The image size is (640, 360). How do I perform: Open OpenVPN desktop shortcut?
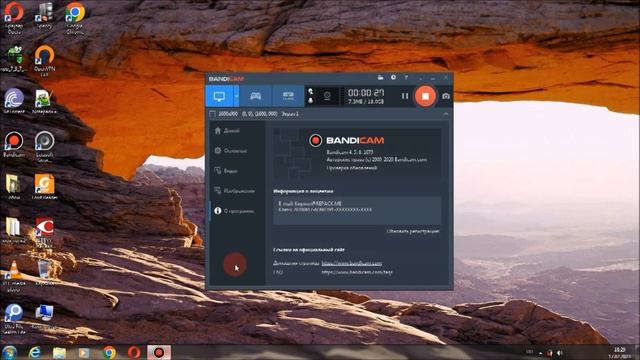[x=44, y=60]
